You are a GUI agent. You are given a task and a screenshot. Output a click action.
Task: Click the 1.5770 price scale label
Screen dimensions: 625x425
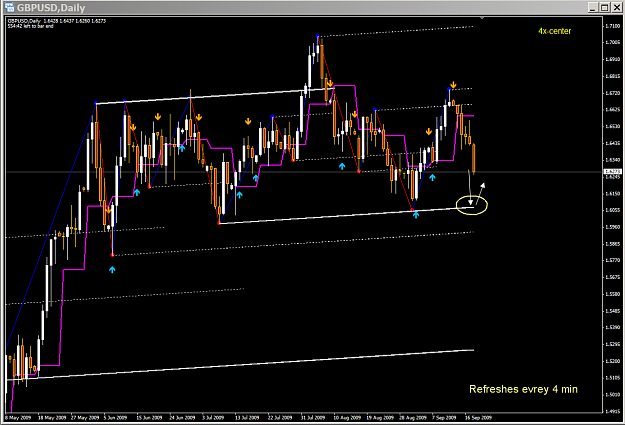coord(613,260)
